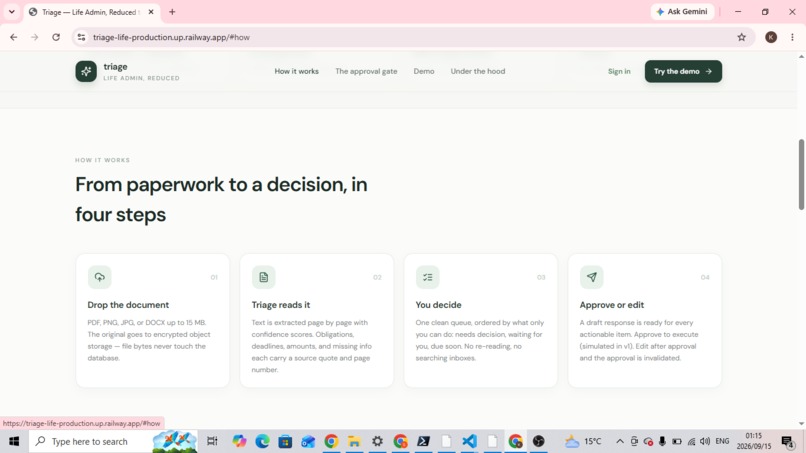This screenshot has width=806, height=453.
Task: Open Outlook from the taskbar
Action: click(x=308, y=441)
